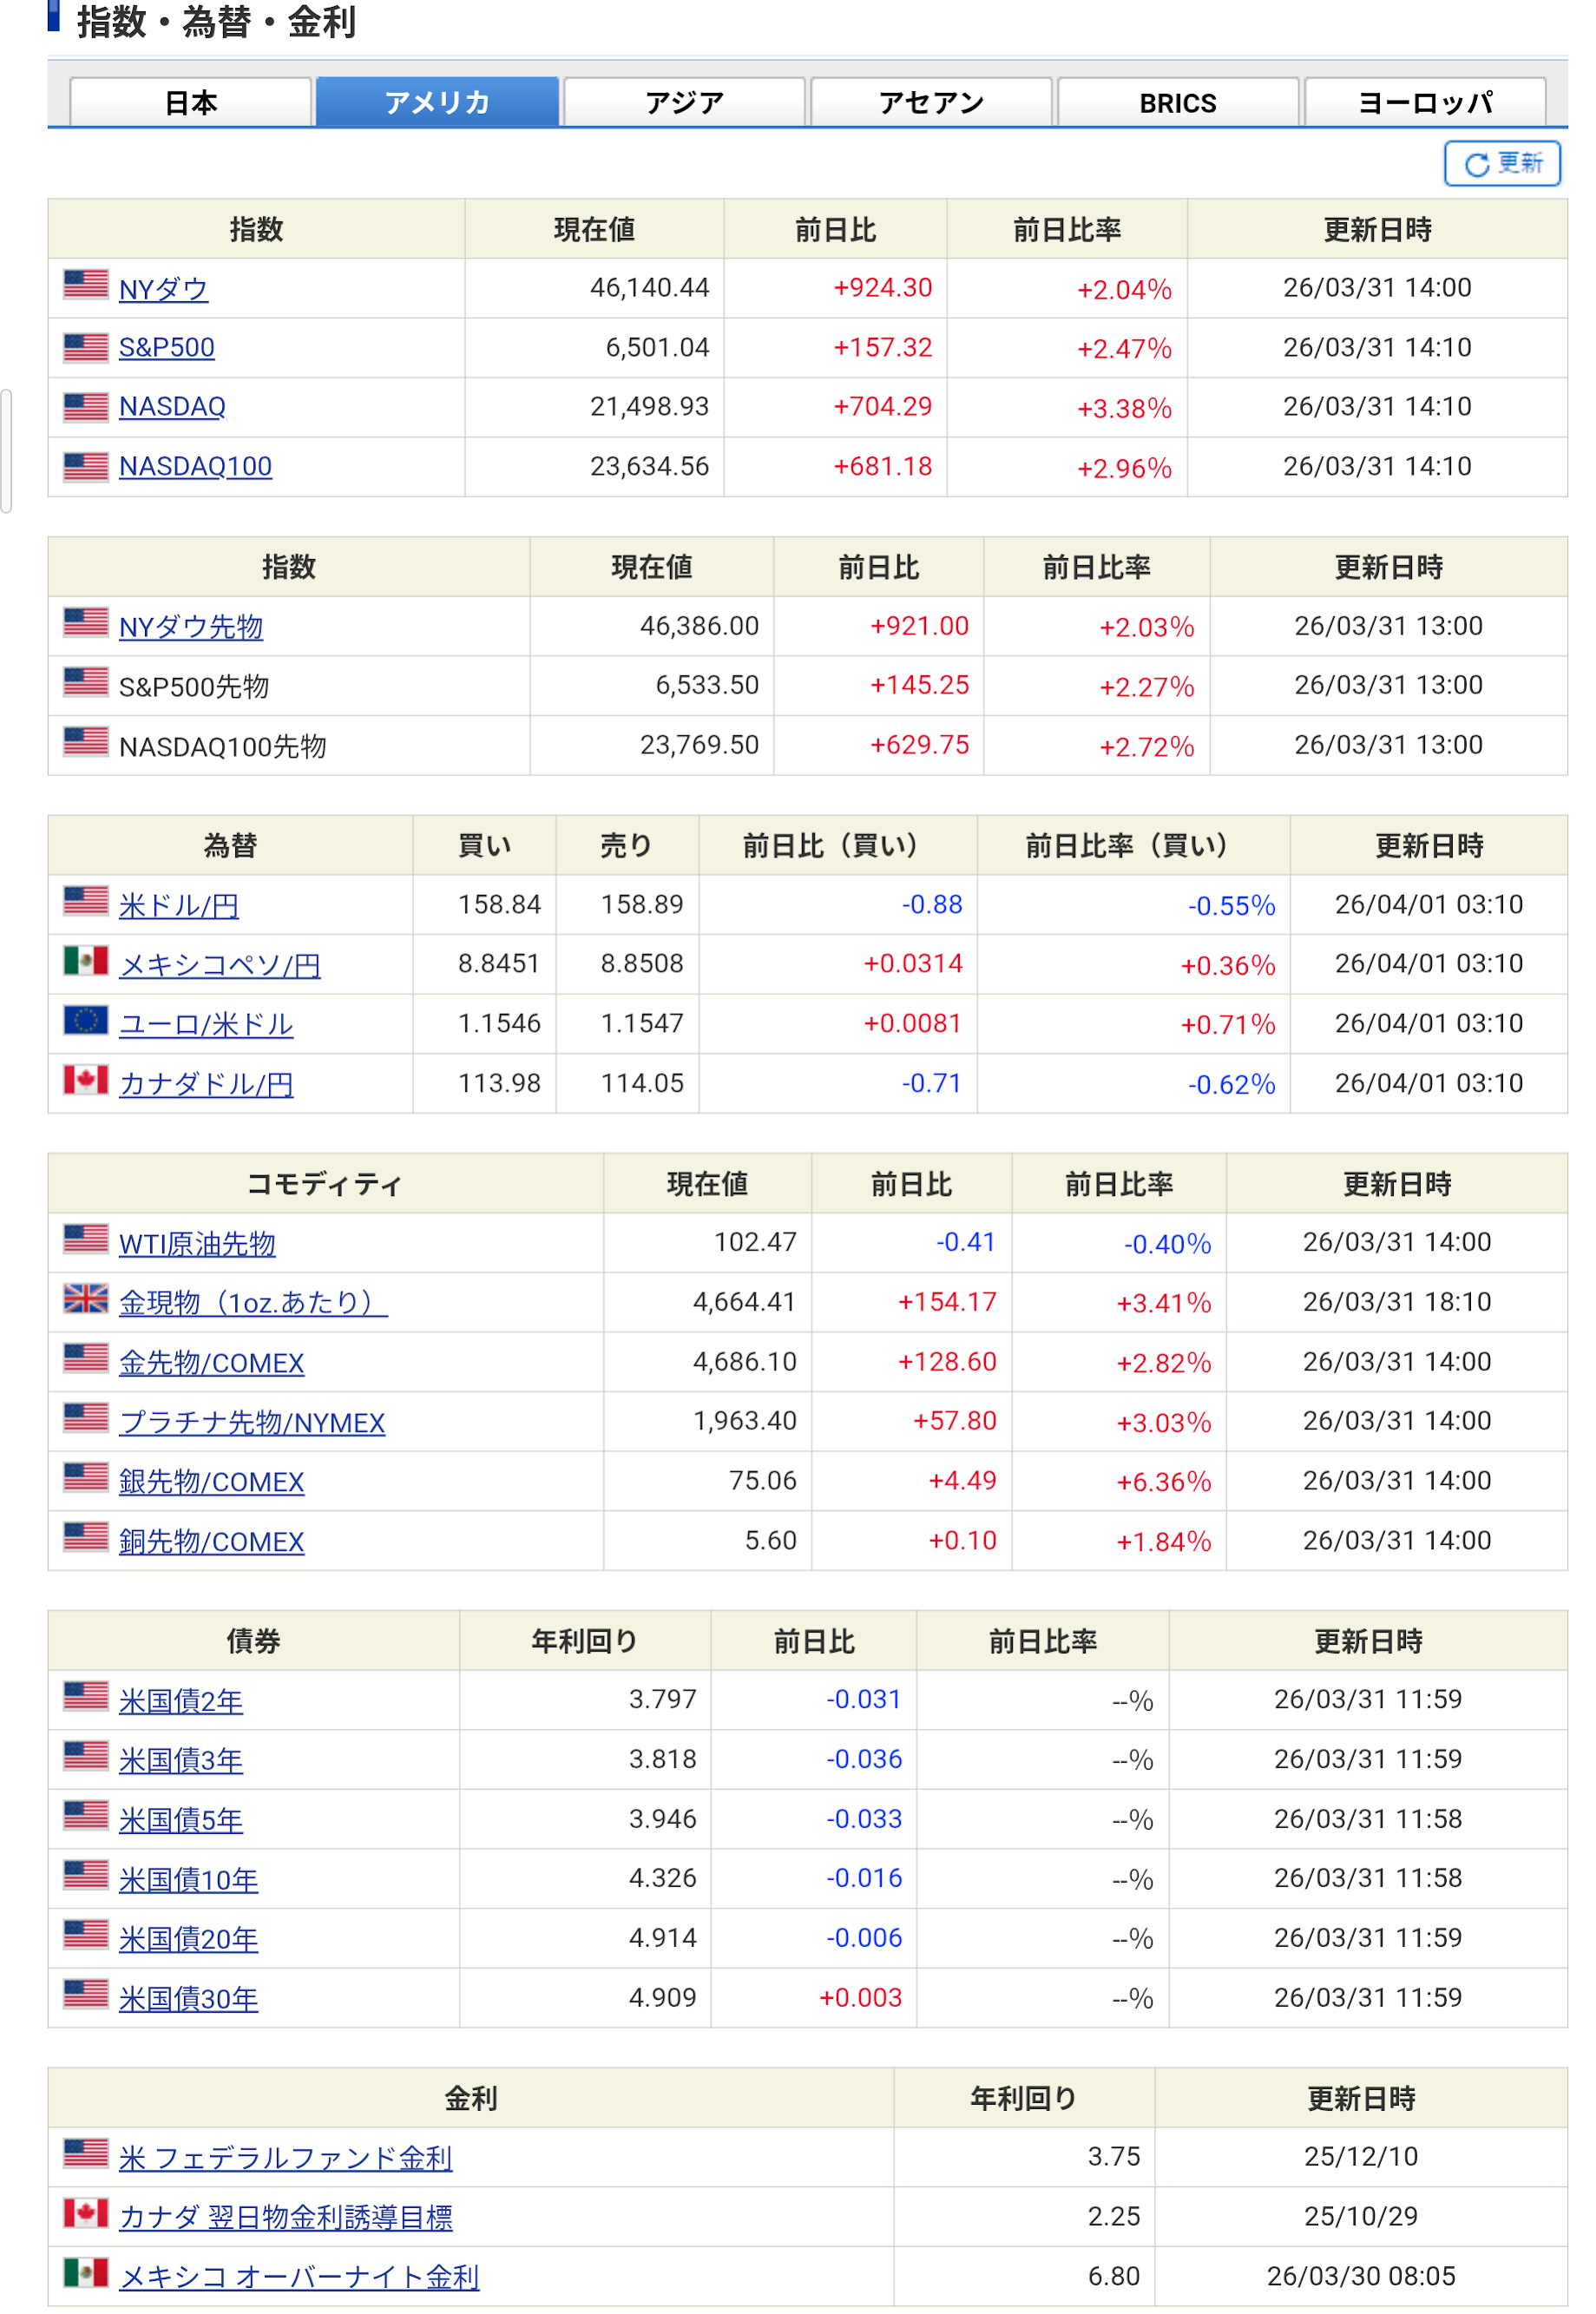Viewport: 1596px width, 2314px height.
Task: Click the Mexico flag beside メキシコ オーバーナイト金利
Action: 85,2273
